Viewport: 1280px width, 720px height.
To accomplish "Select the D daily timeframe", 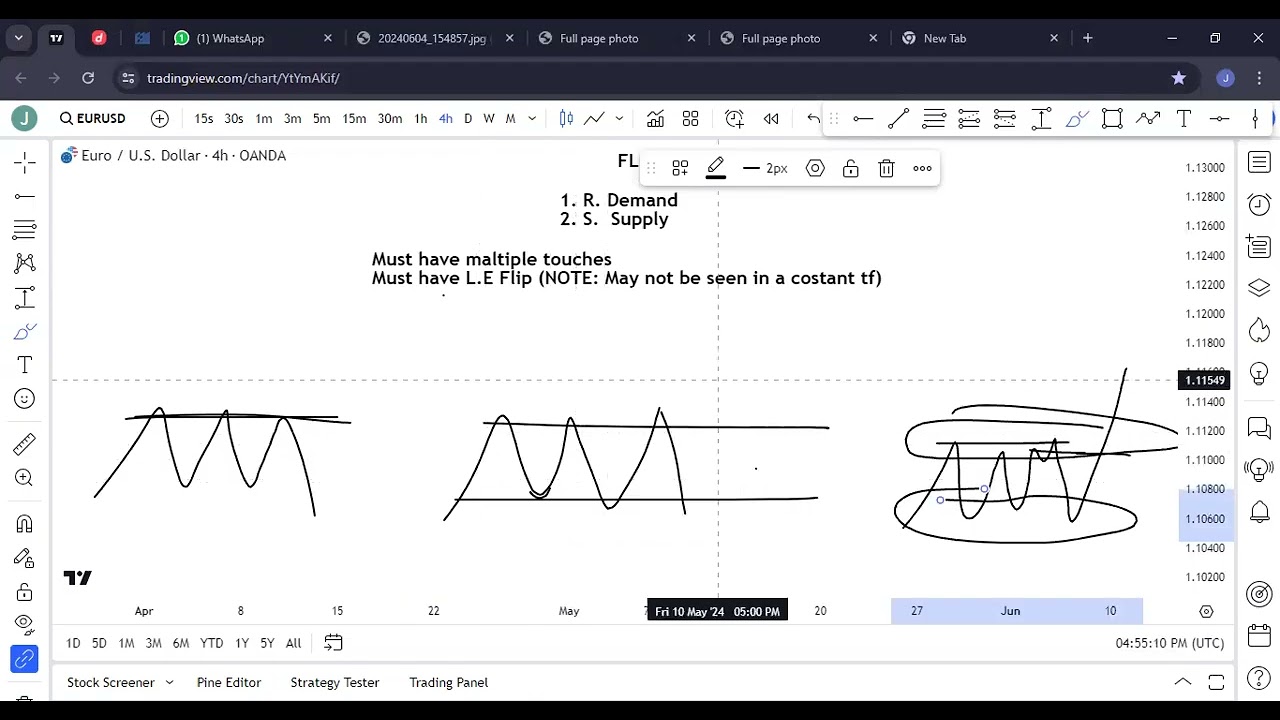I will [x=468, y=118].
